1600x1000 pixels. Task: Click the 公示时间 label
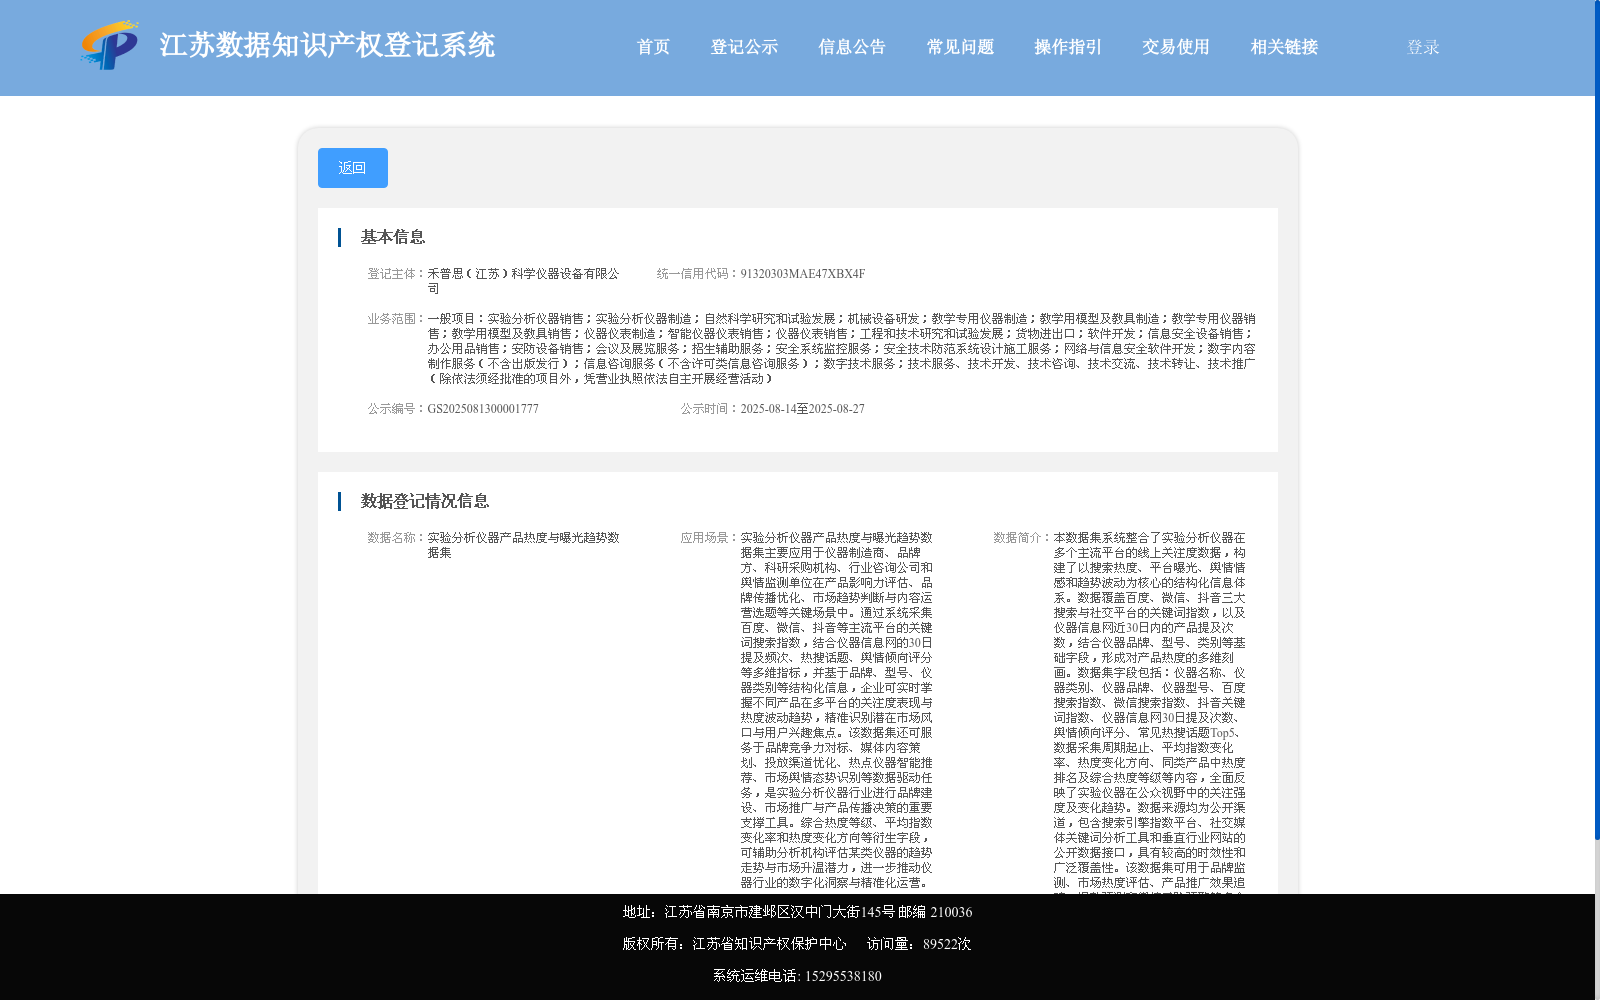(709, 409)
